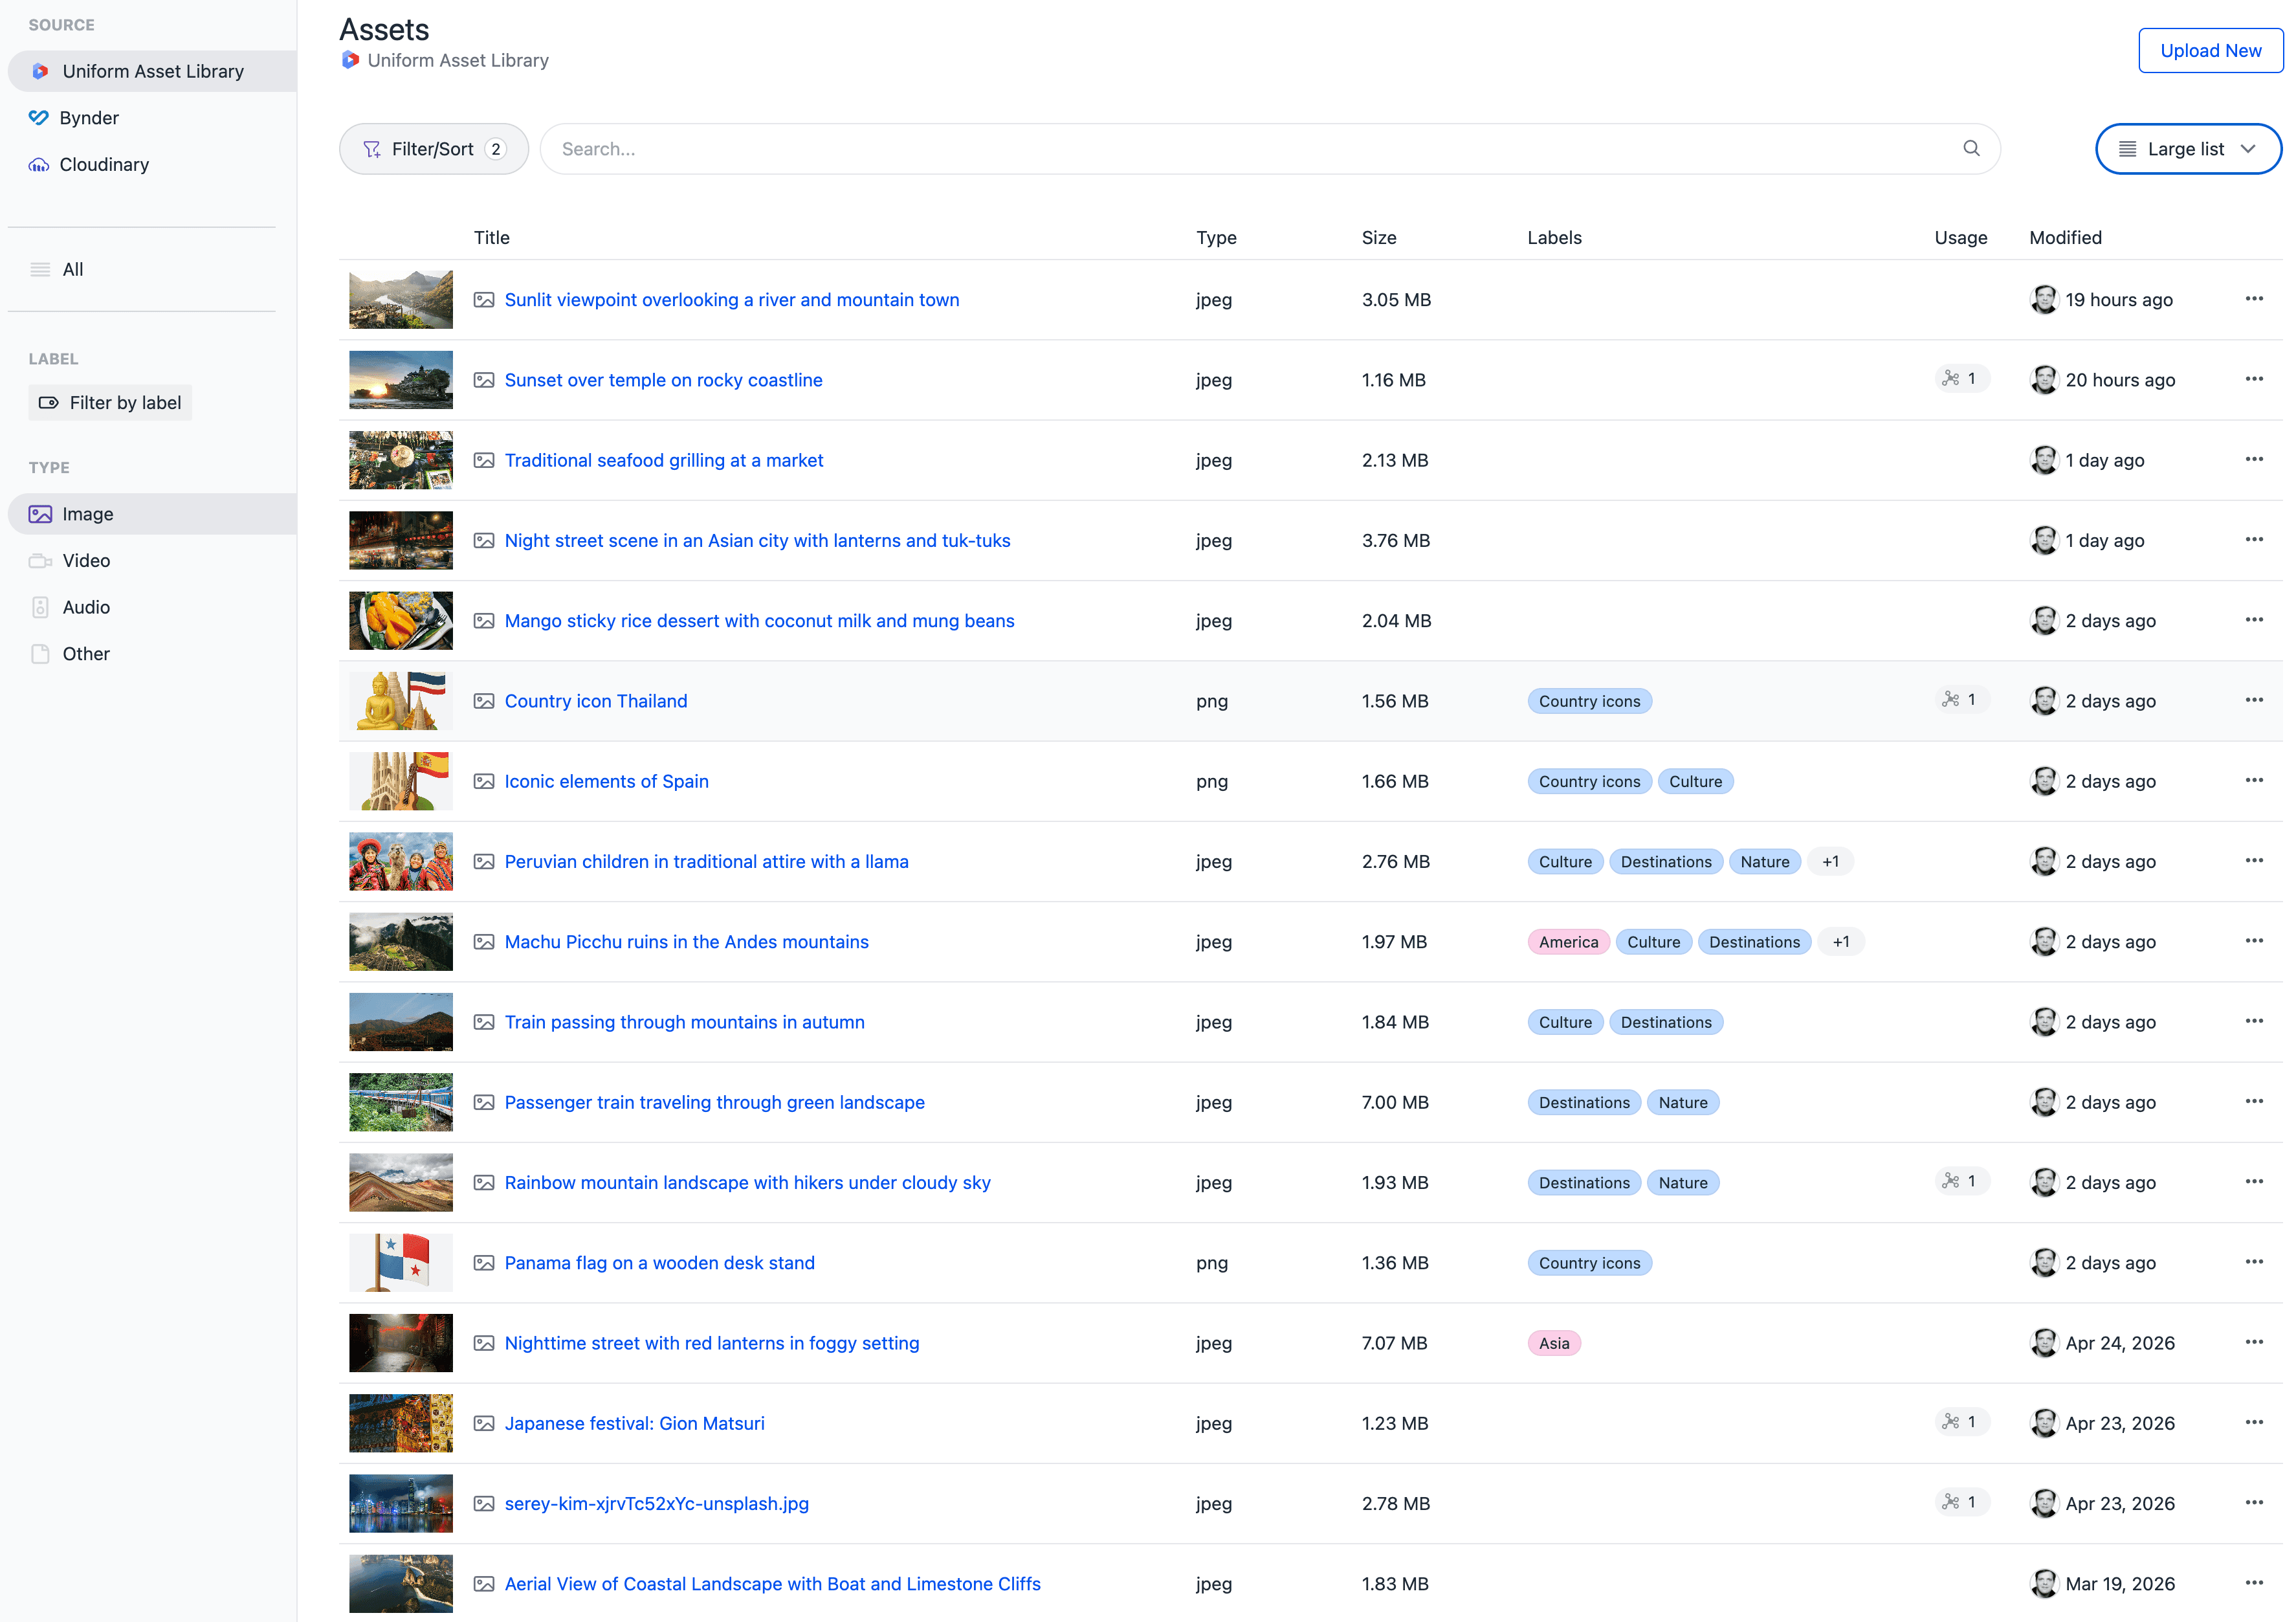Open more options for Panama flag asset
The image size is (2296, 1622).
pos(2254,1262)
